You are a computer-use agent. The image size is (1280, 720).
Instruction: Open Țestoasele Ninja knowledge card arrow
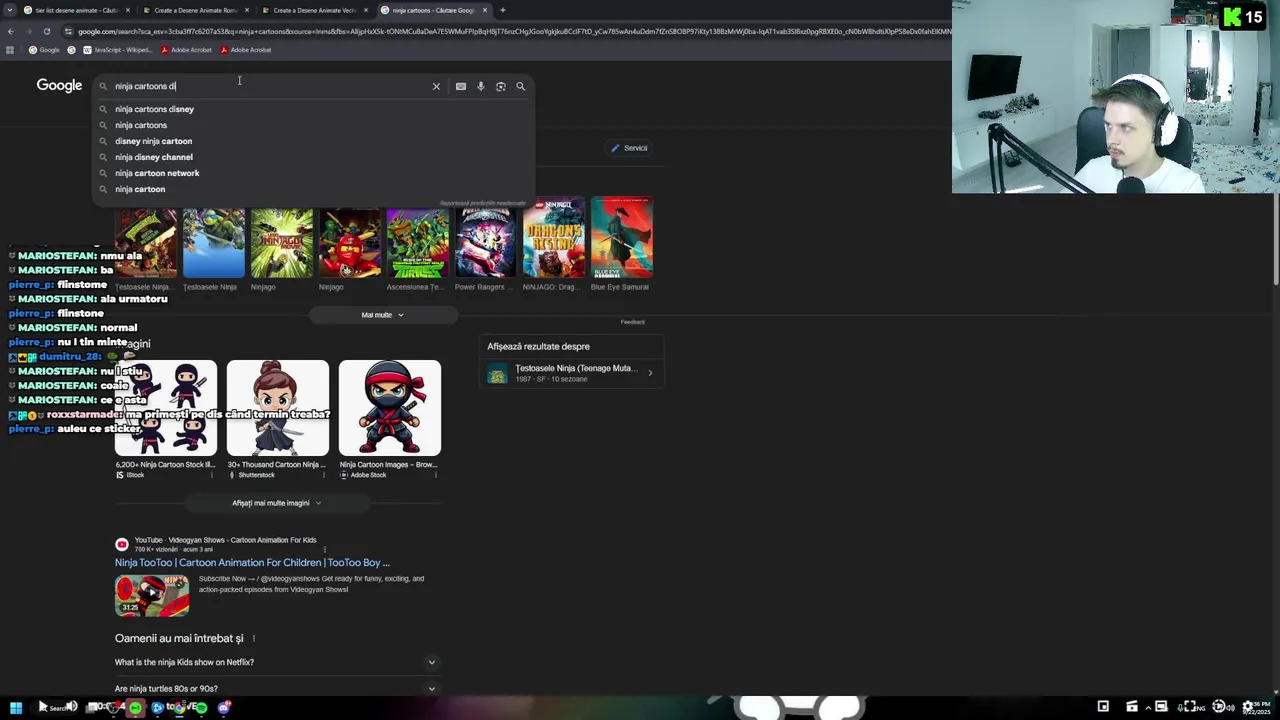pos(650,374)
